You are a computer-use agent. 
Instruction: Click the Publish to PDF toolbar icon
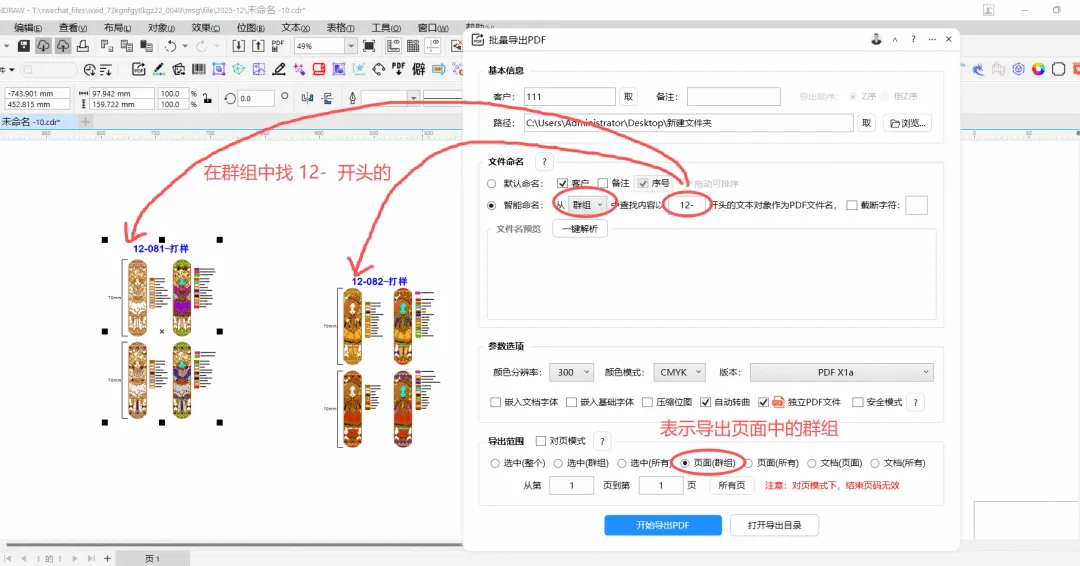point(278,46)
